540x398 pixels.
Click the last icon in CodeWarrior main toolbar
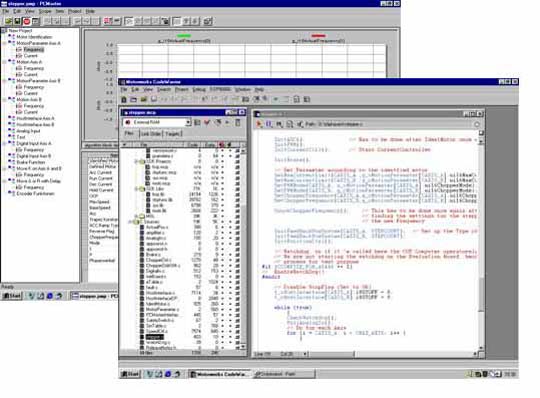(307, 100)
